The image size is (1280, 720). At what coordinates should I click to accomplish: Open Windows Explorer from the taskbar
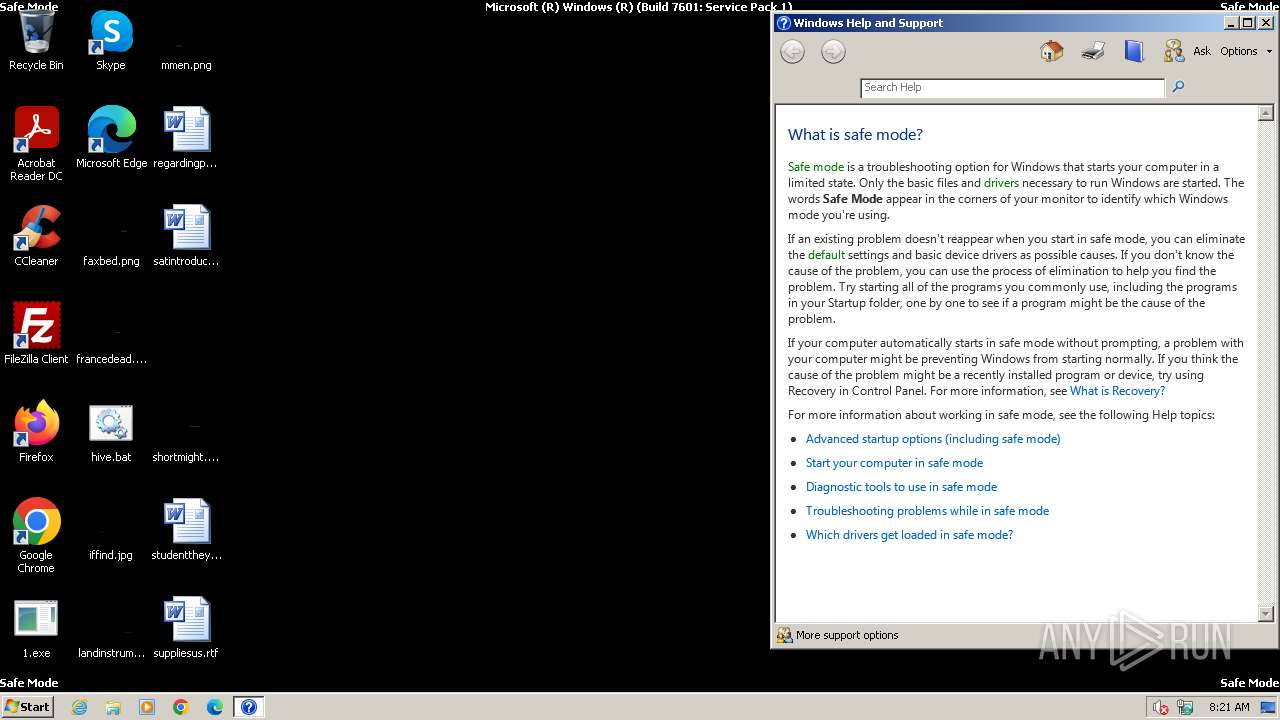113,707
